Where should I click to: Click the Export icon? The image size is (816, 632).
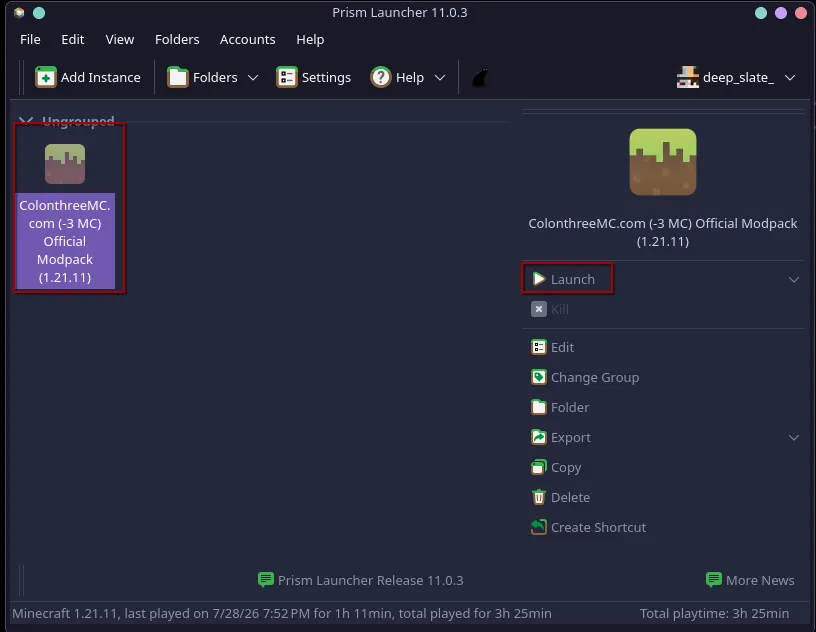[x=539, y=437]
